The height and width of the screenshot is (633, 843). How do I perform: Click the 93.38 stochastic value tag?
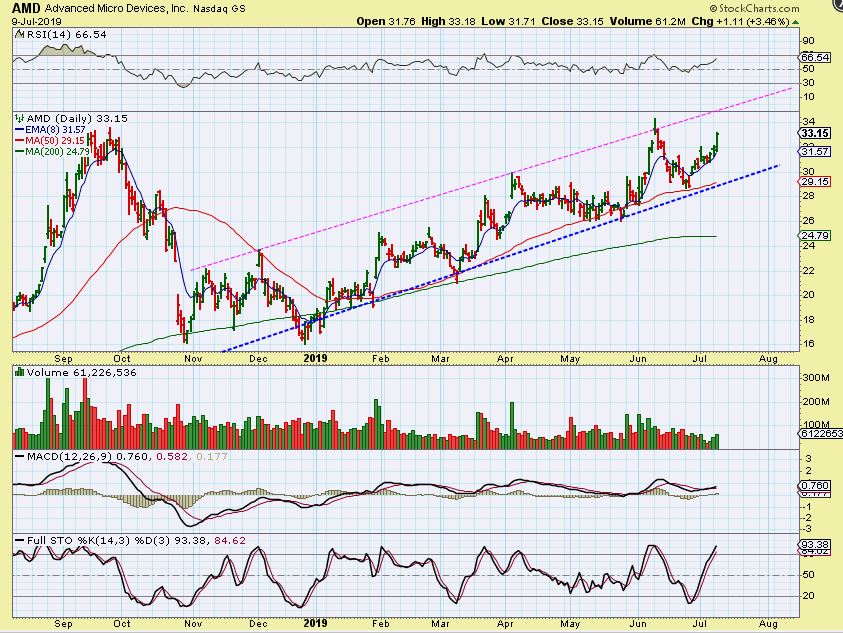(x=815, y=545)
